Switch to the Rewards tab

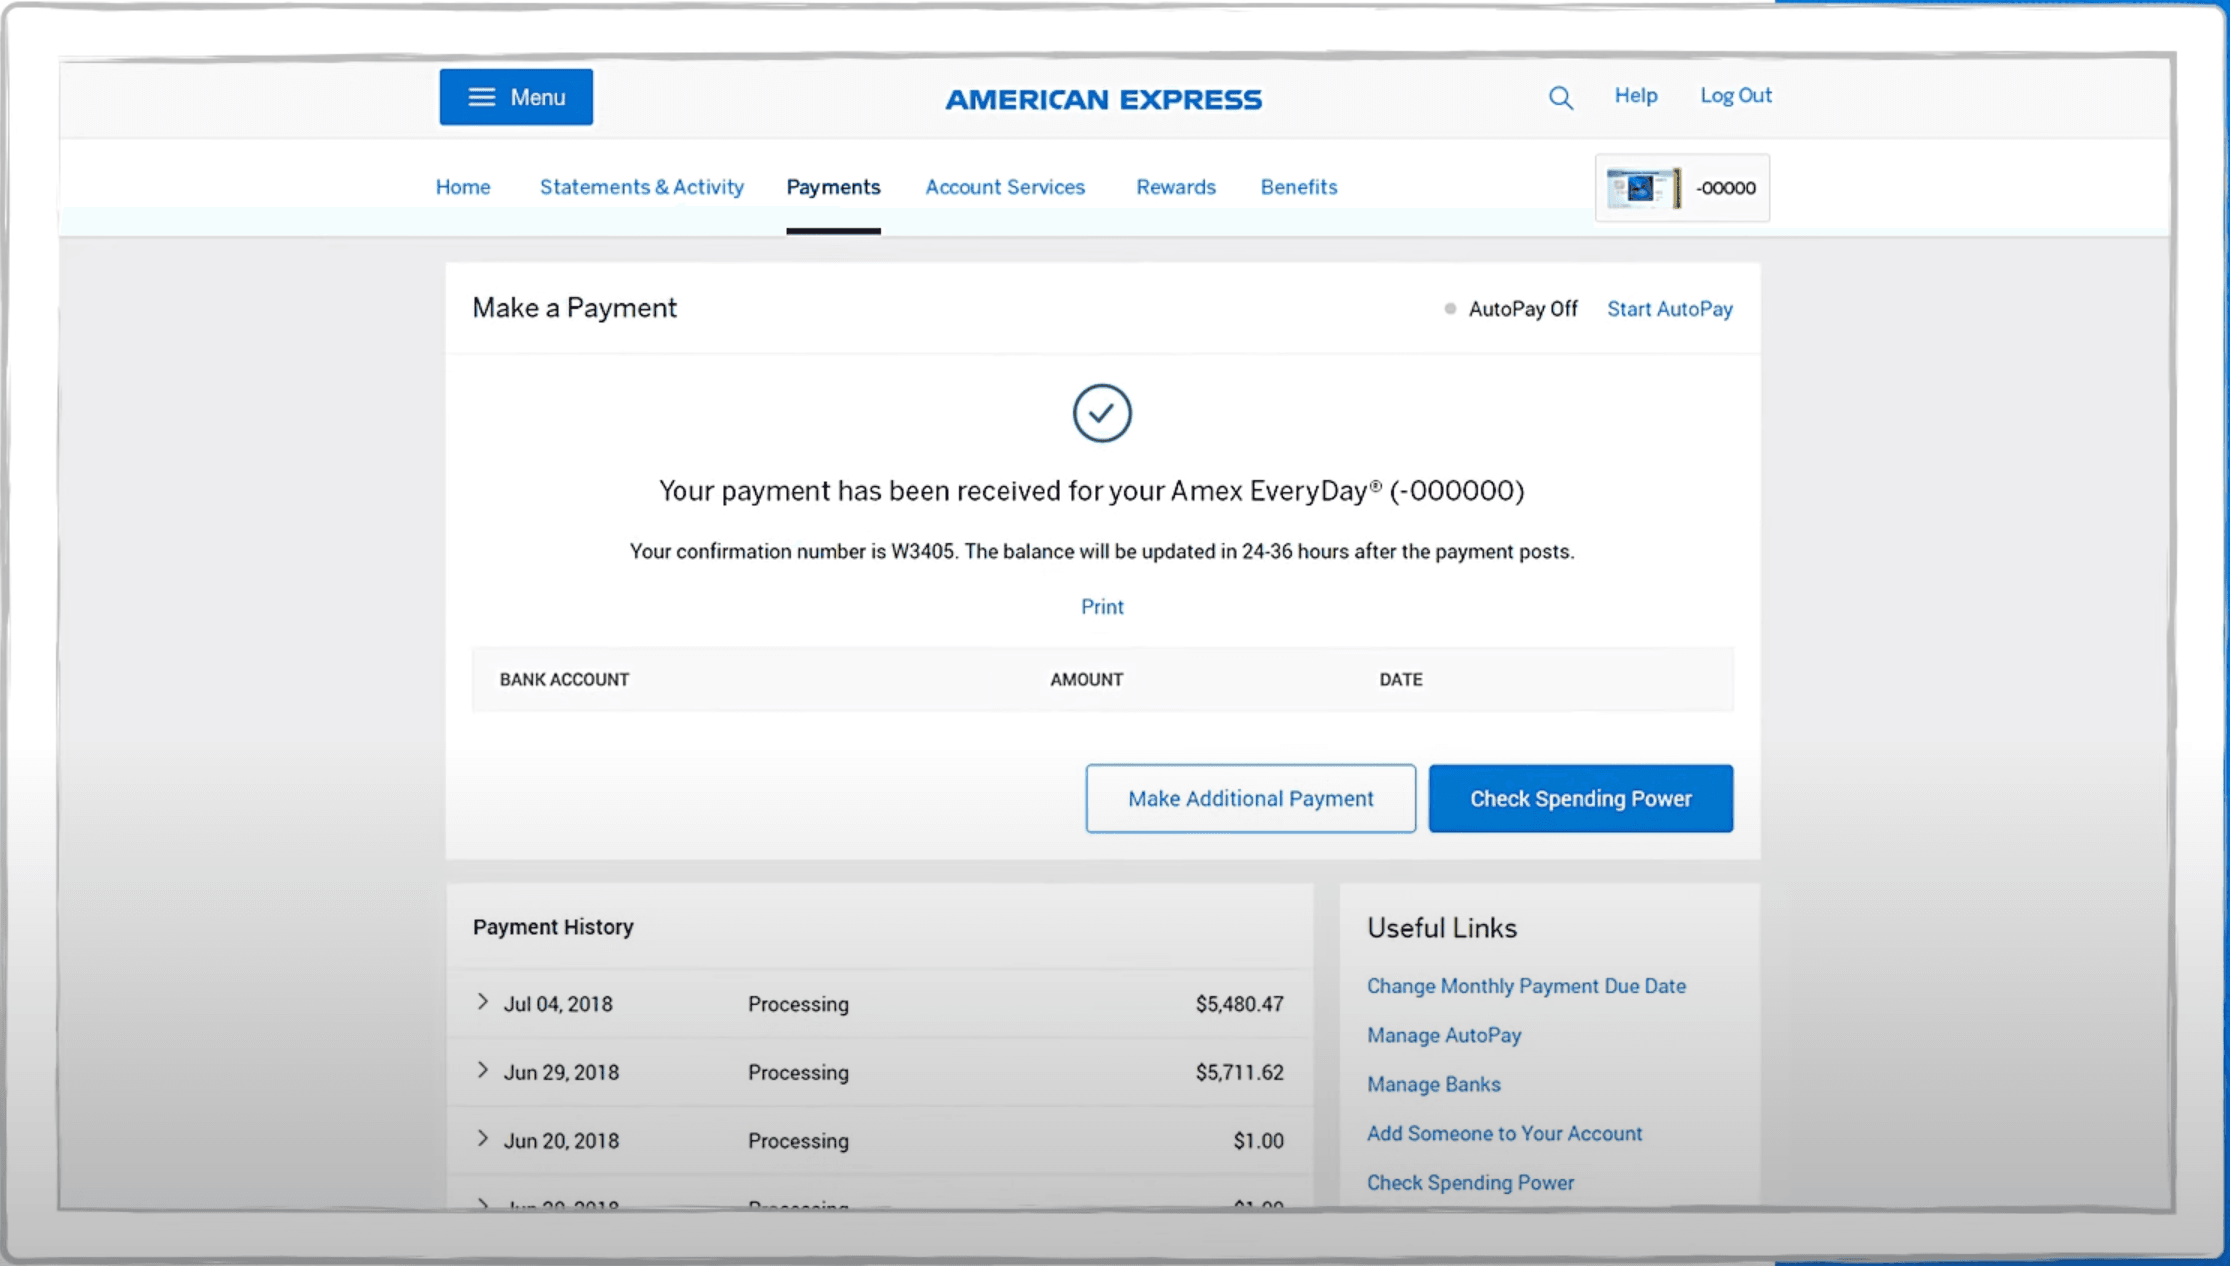(x=1175, y=187)
